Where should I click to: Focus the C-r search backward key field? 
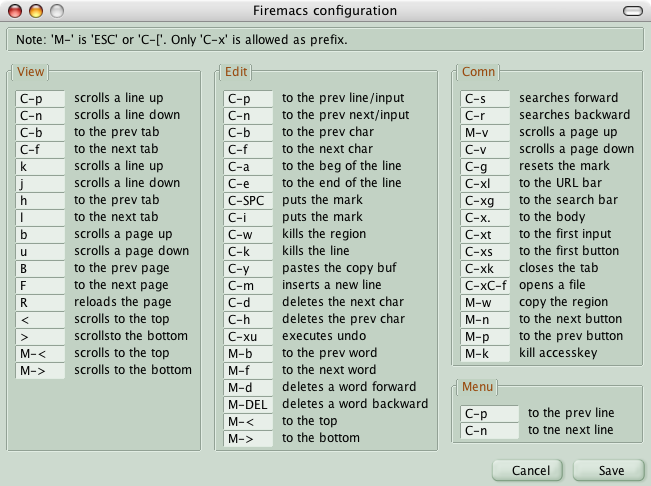click(485, 116)
